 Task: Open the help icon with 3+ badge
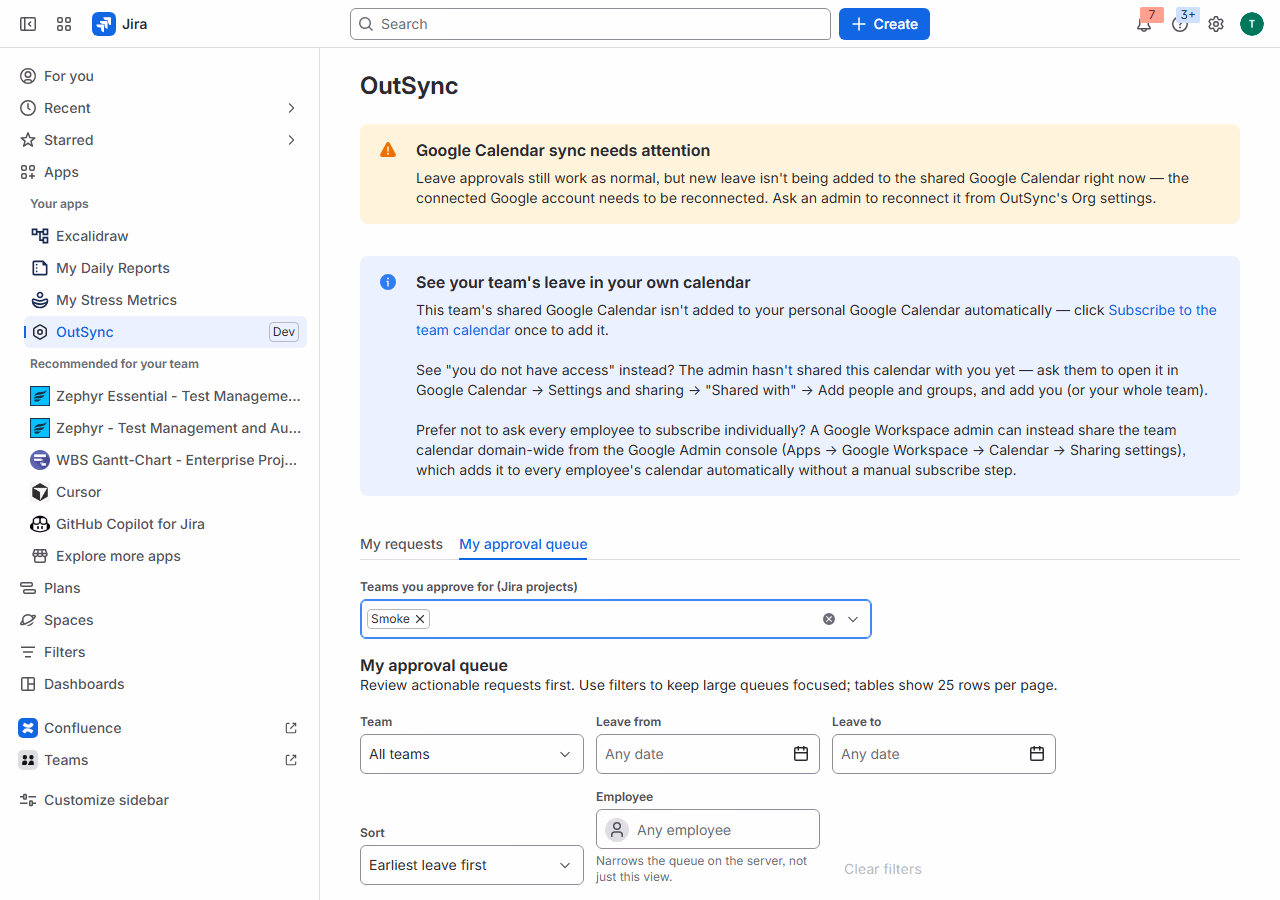point(1180,24)
